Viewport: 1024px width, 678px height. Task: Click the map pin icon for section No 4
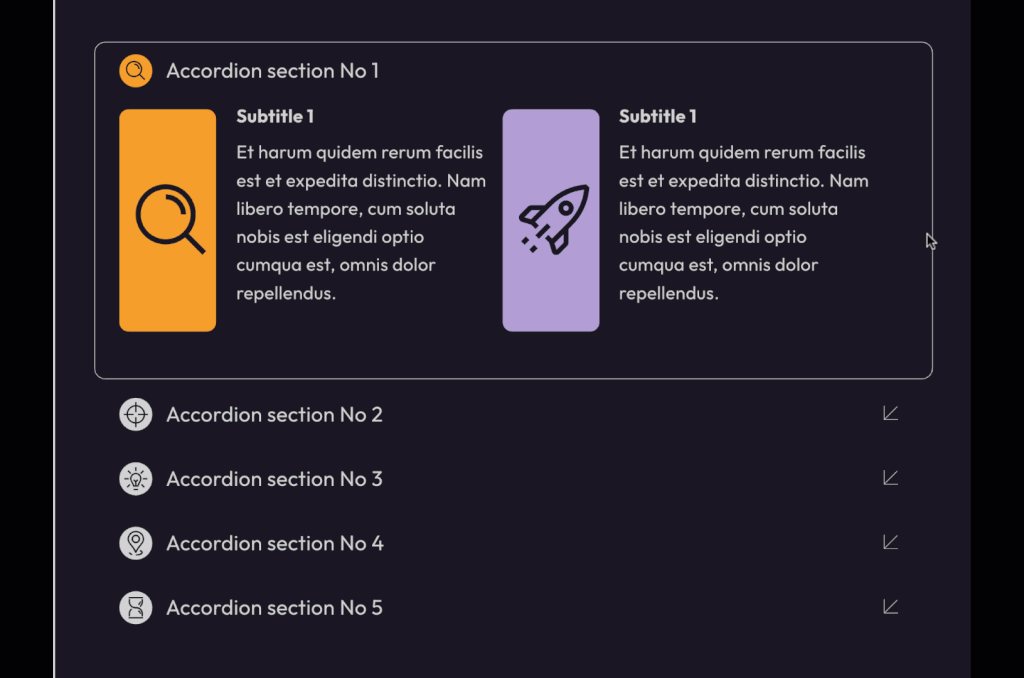coord(135,543)
